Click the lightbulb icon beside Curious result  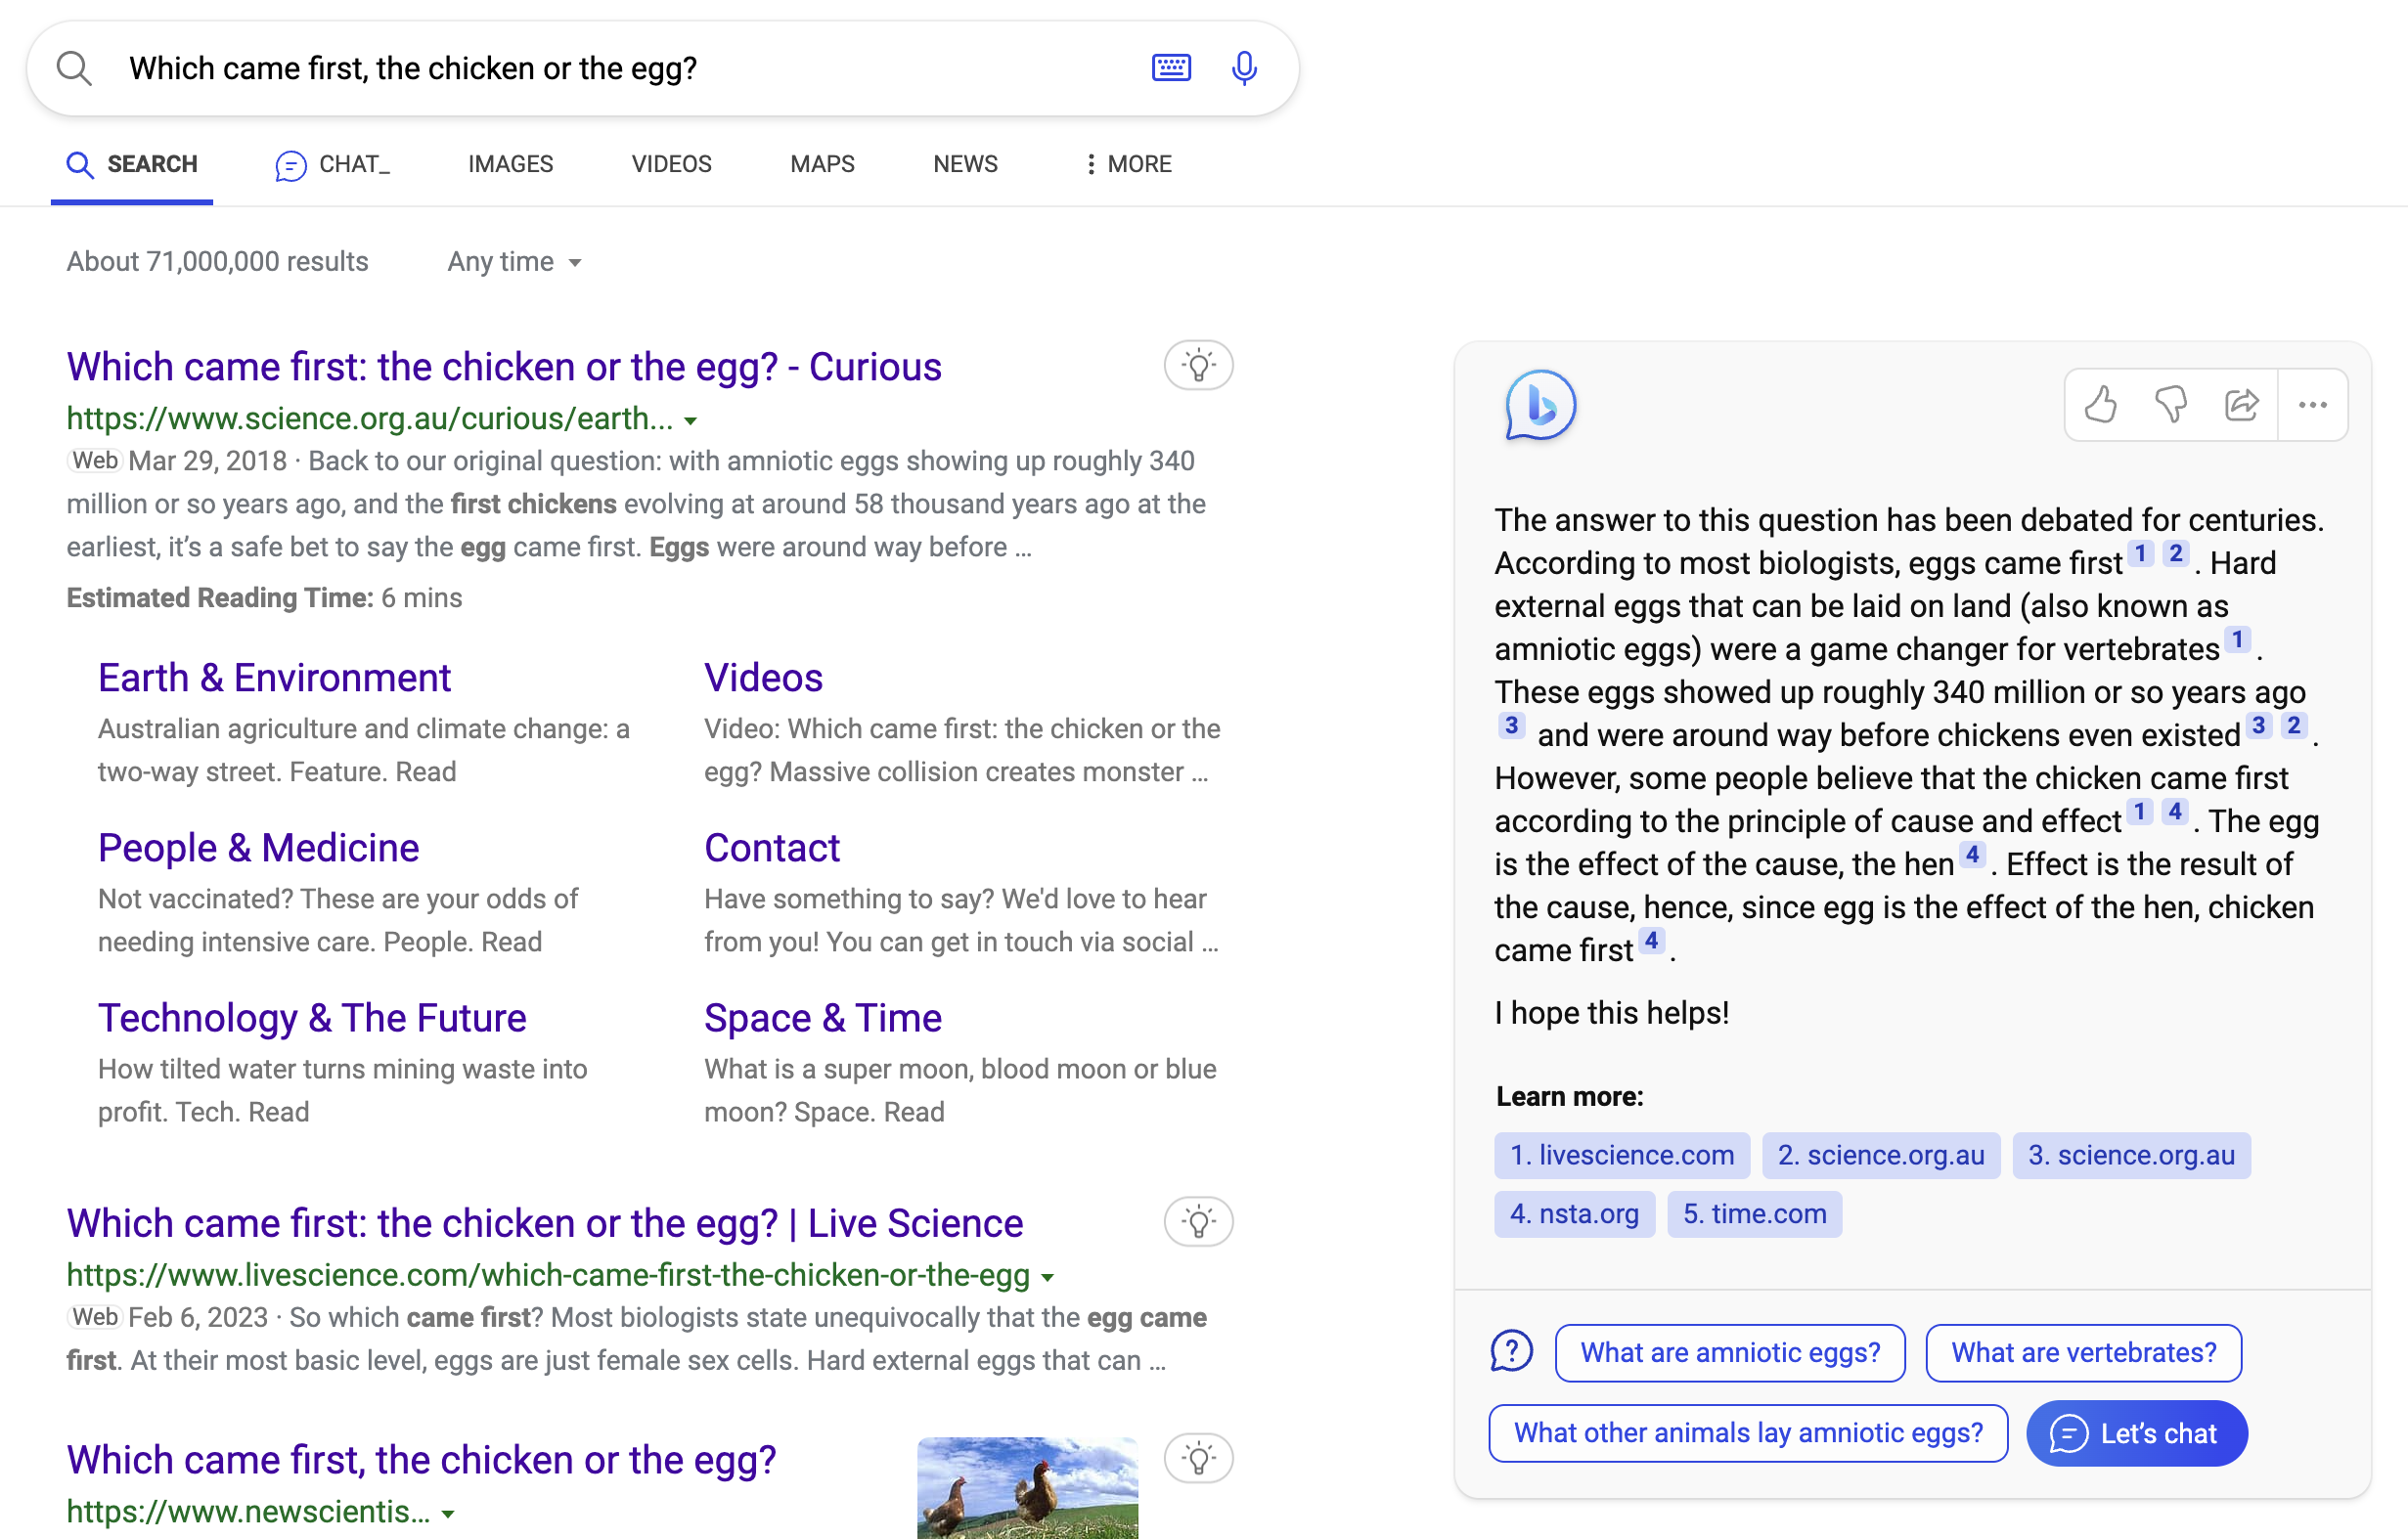[x=1198, y=366]
